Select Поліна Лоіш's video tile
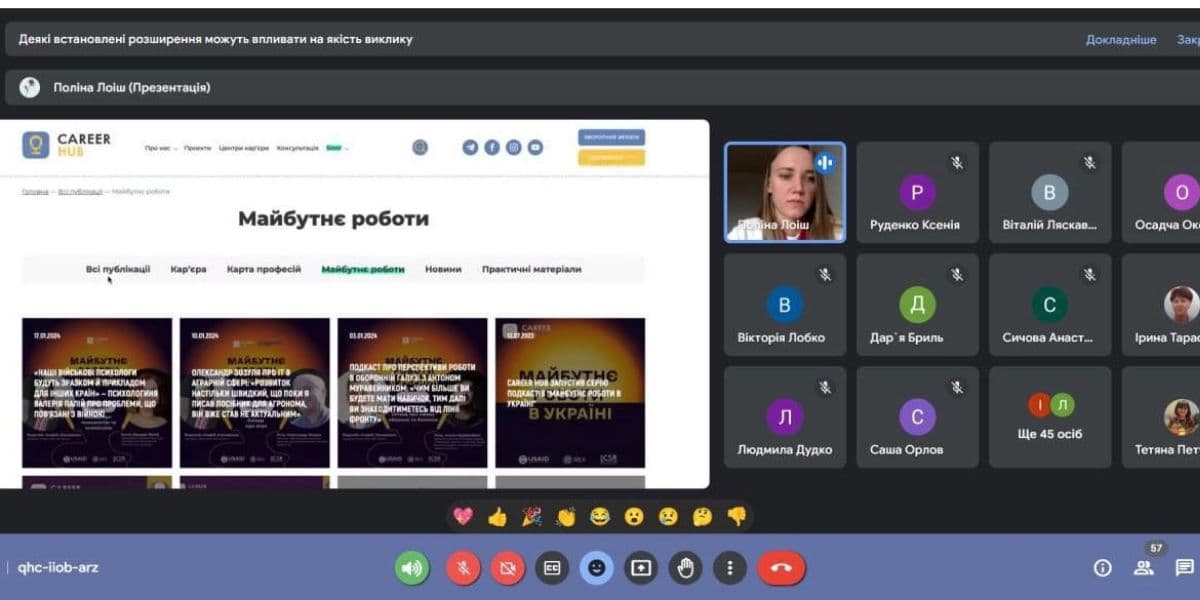The height and width of the screenshot is (600, 1200). (785, 192)
